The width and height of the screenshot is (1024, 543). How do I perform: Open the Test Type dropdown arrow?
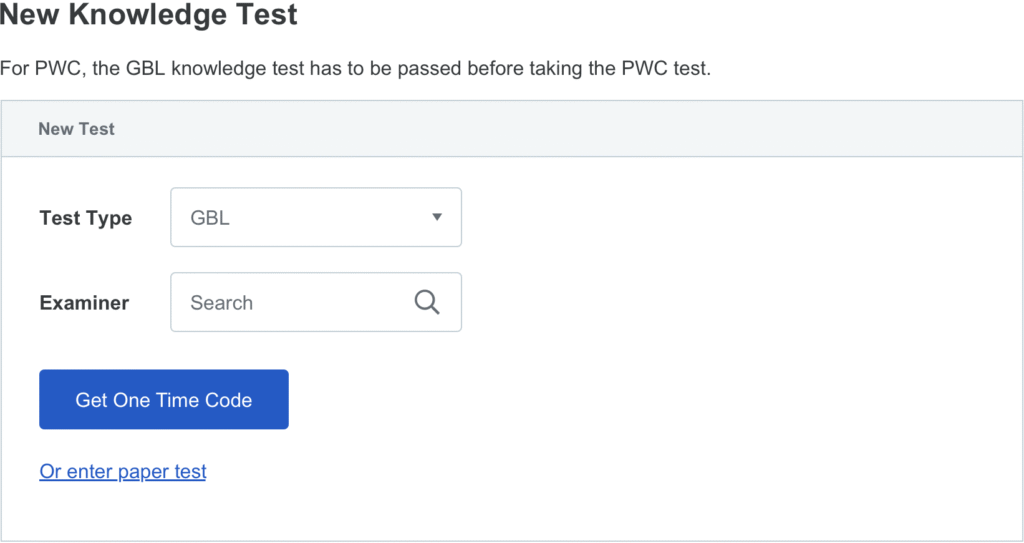pos(437,217)
